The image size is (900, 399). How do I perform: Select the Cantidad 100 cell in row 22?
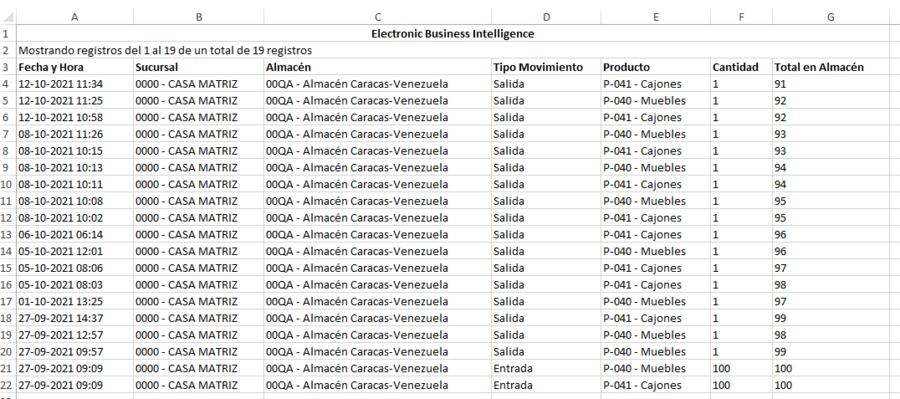tap(741, 385)
